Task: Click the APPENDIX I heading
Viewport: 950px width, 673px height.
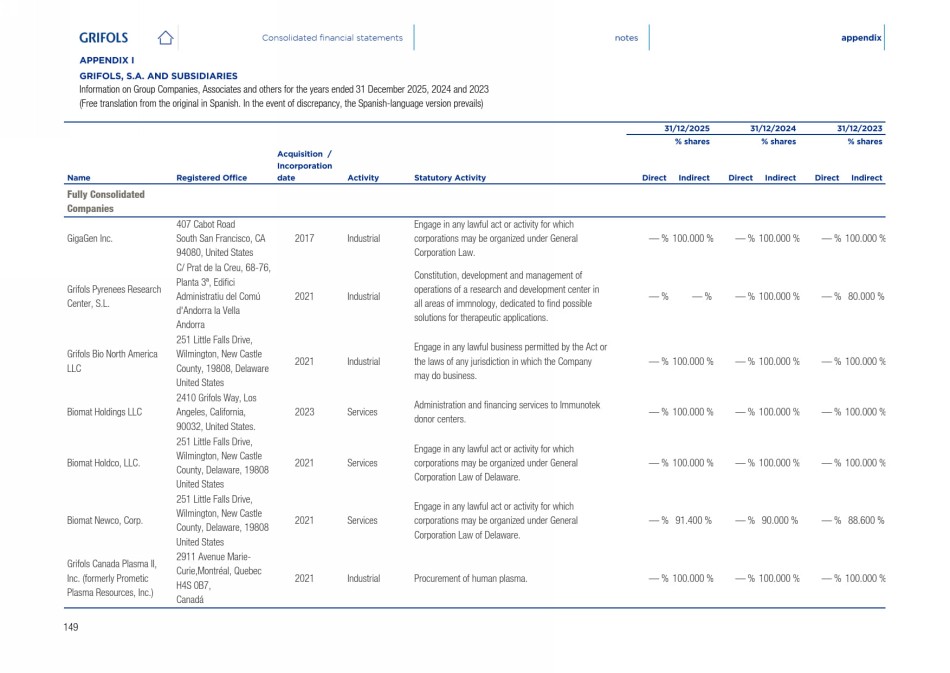Action: tap(107, 60)
